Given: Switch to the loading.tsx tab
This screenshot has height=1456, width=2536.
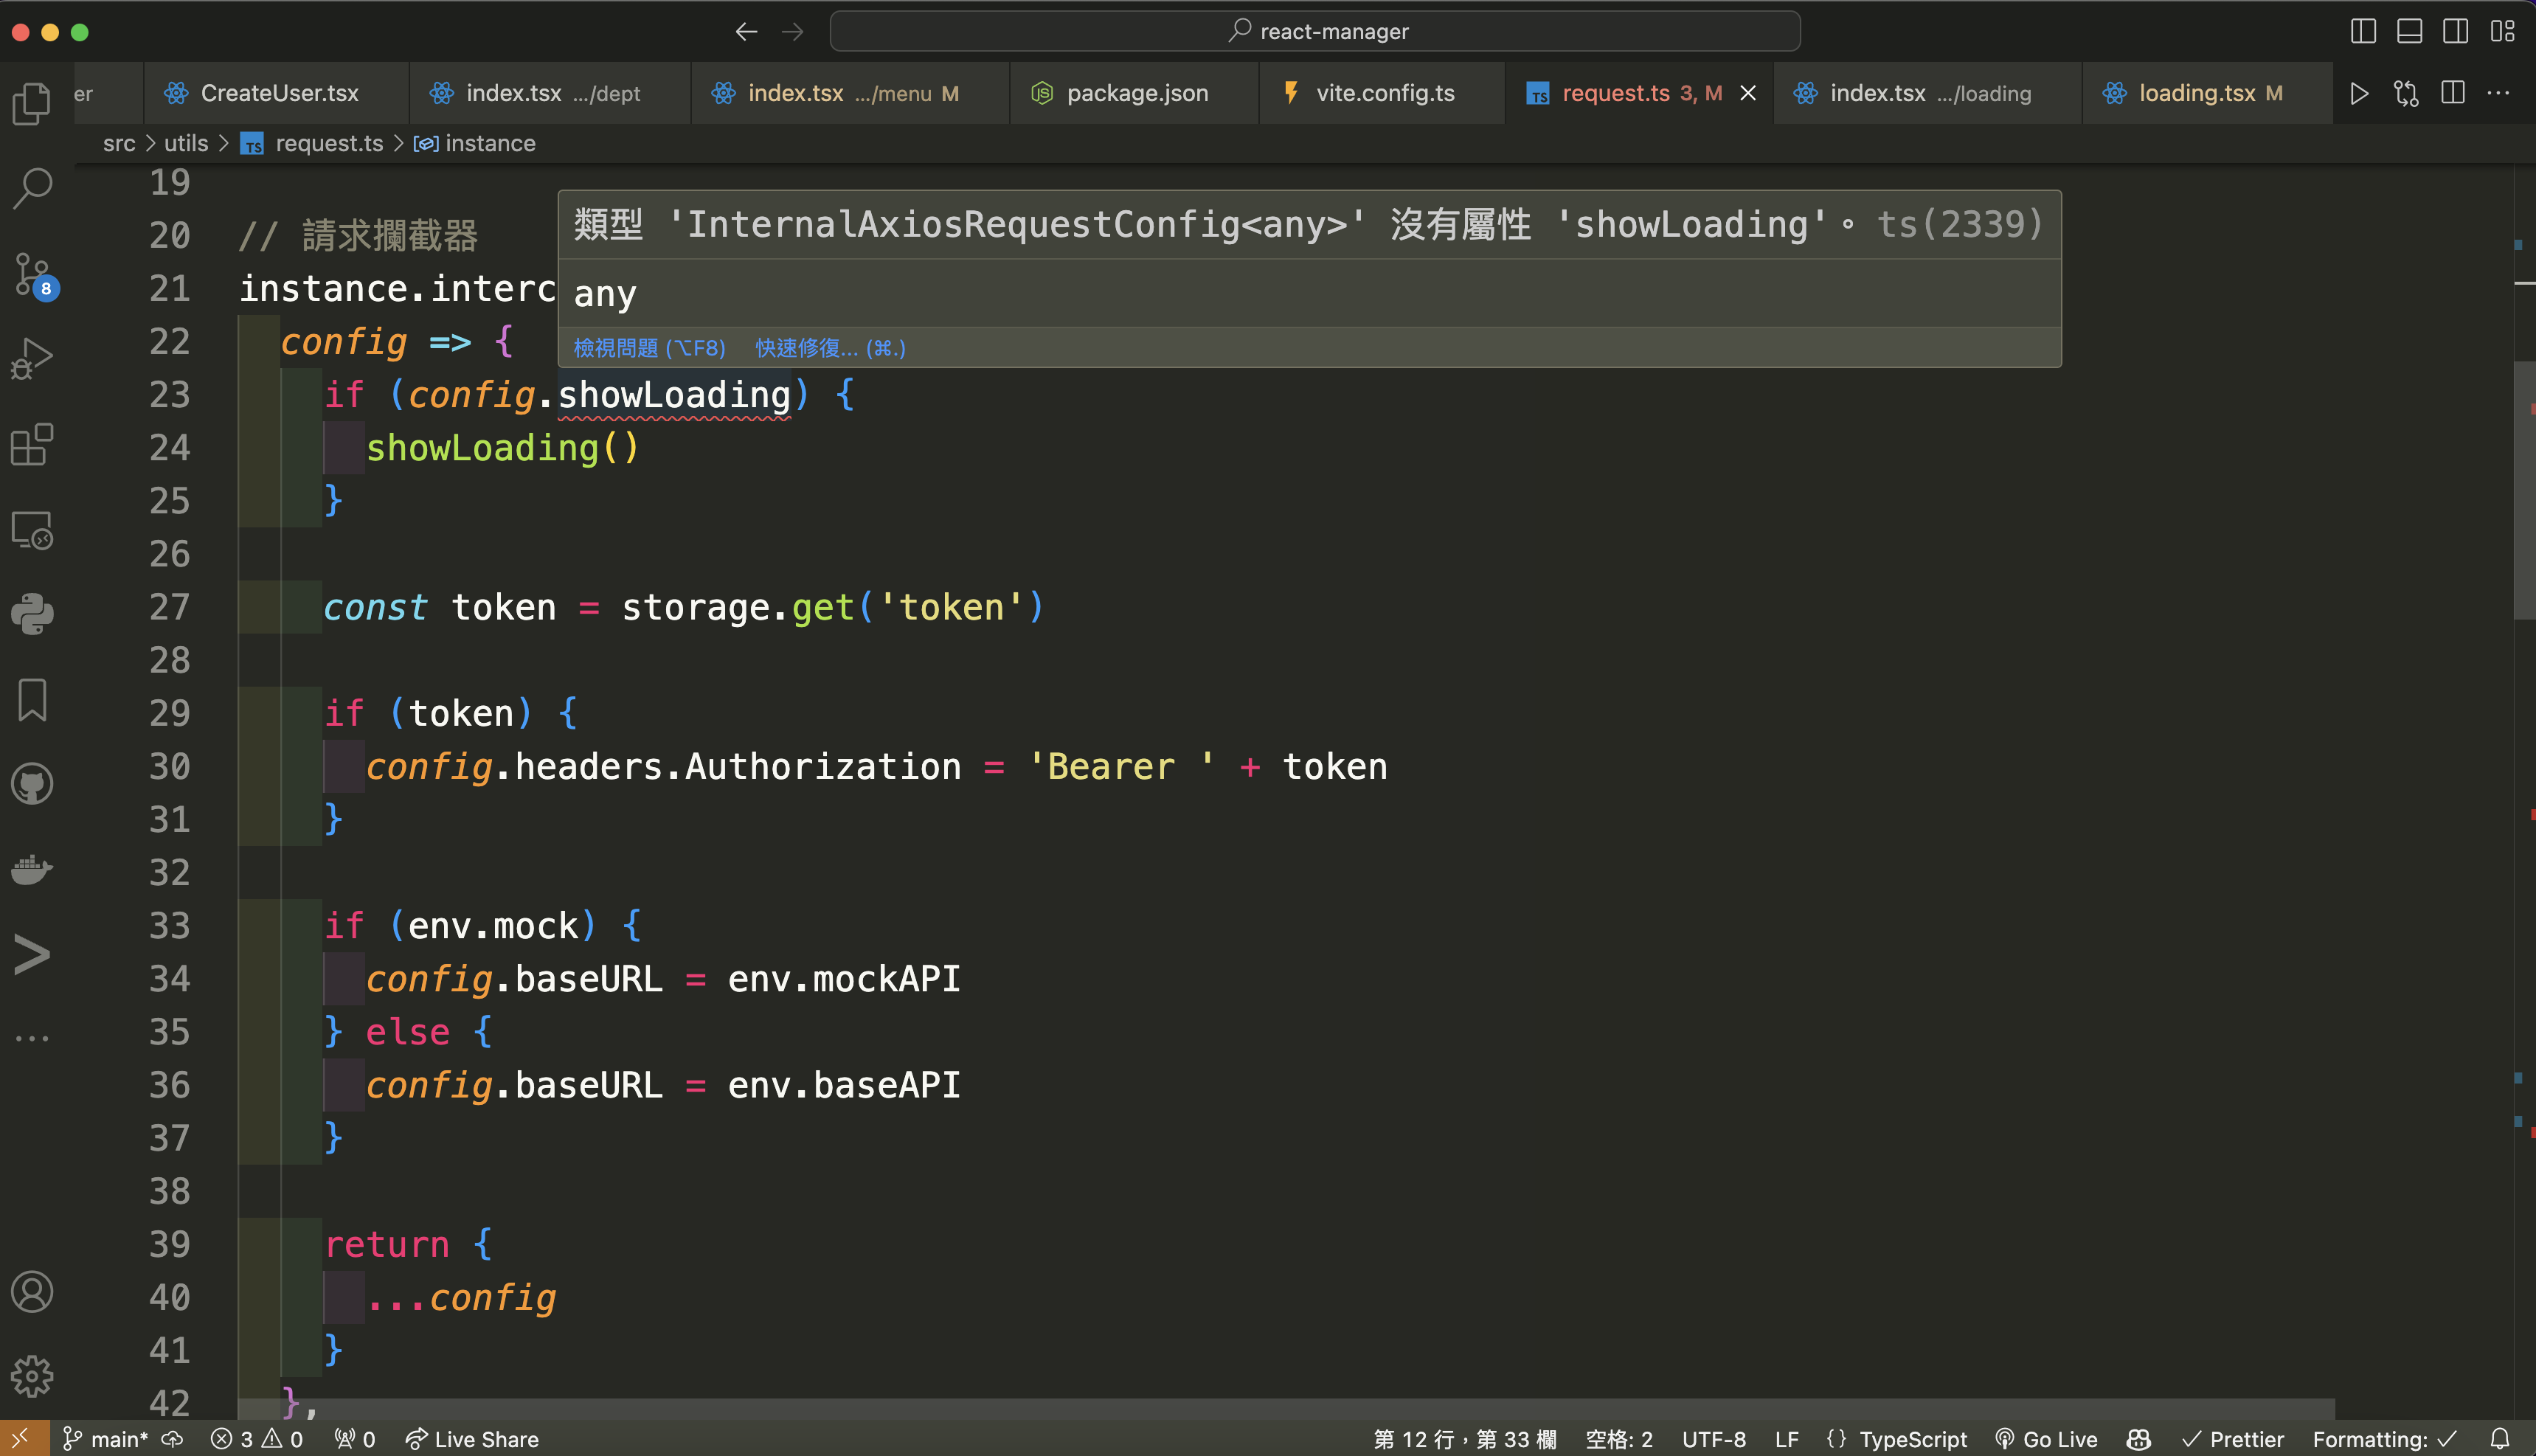Looking at the screenshot, I should click(2208, 93).
